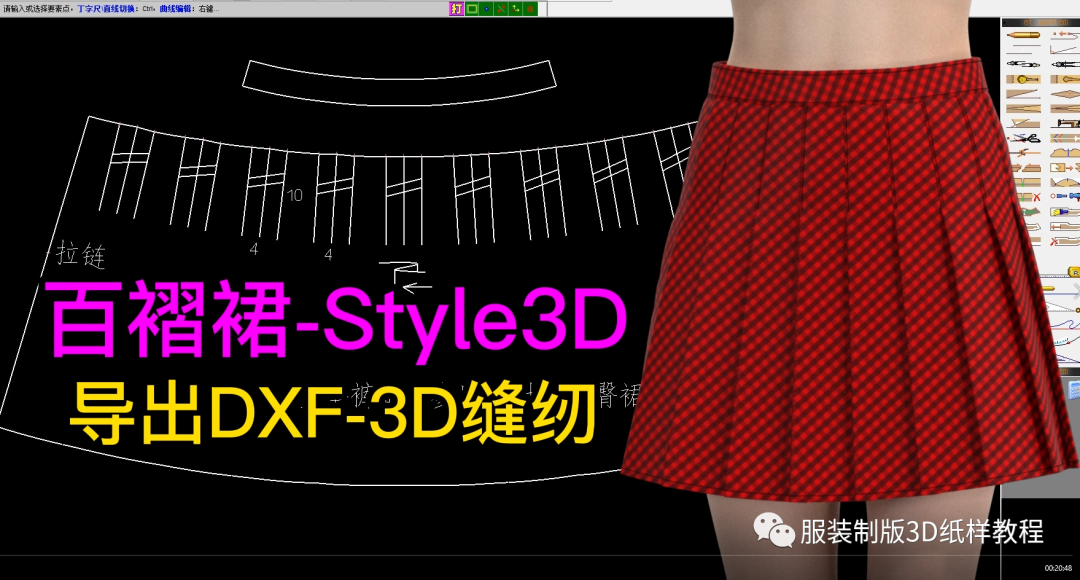
Task: Select the arrow line tool beside the pencil
Action: click(1066, 35)
